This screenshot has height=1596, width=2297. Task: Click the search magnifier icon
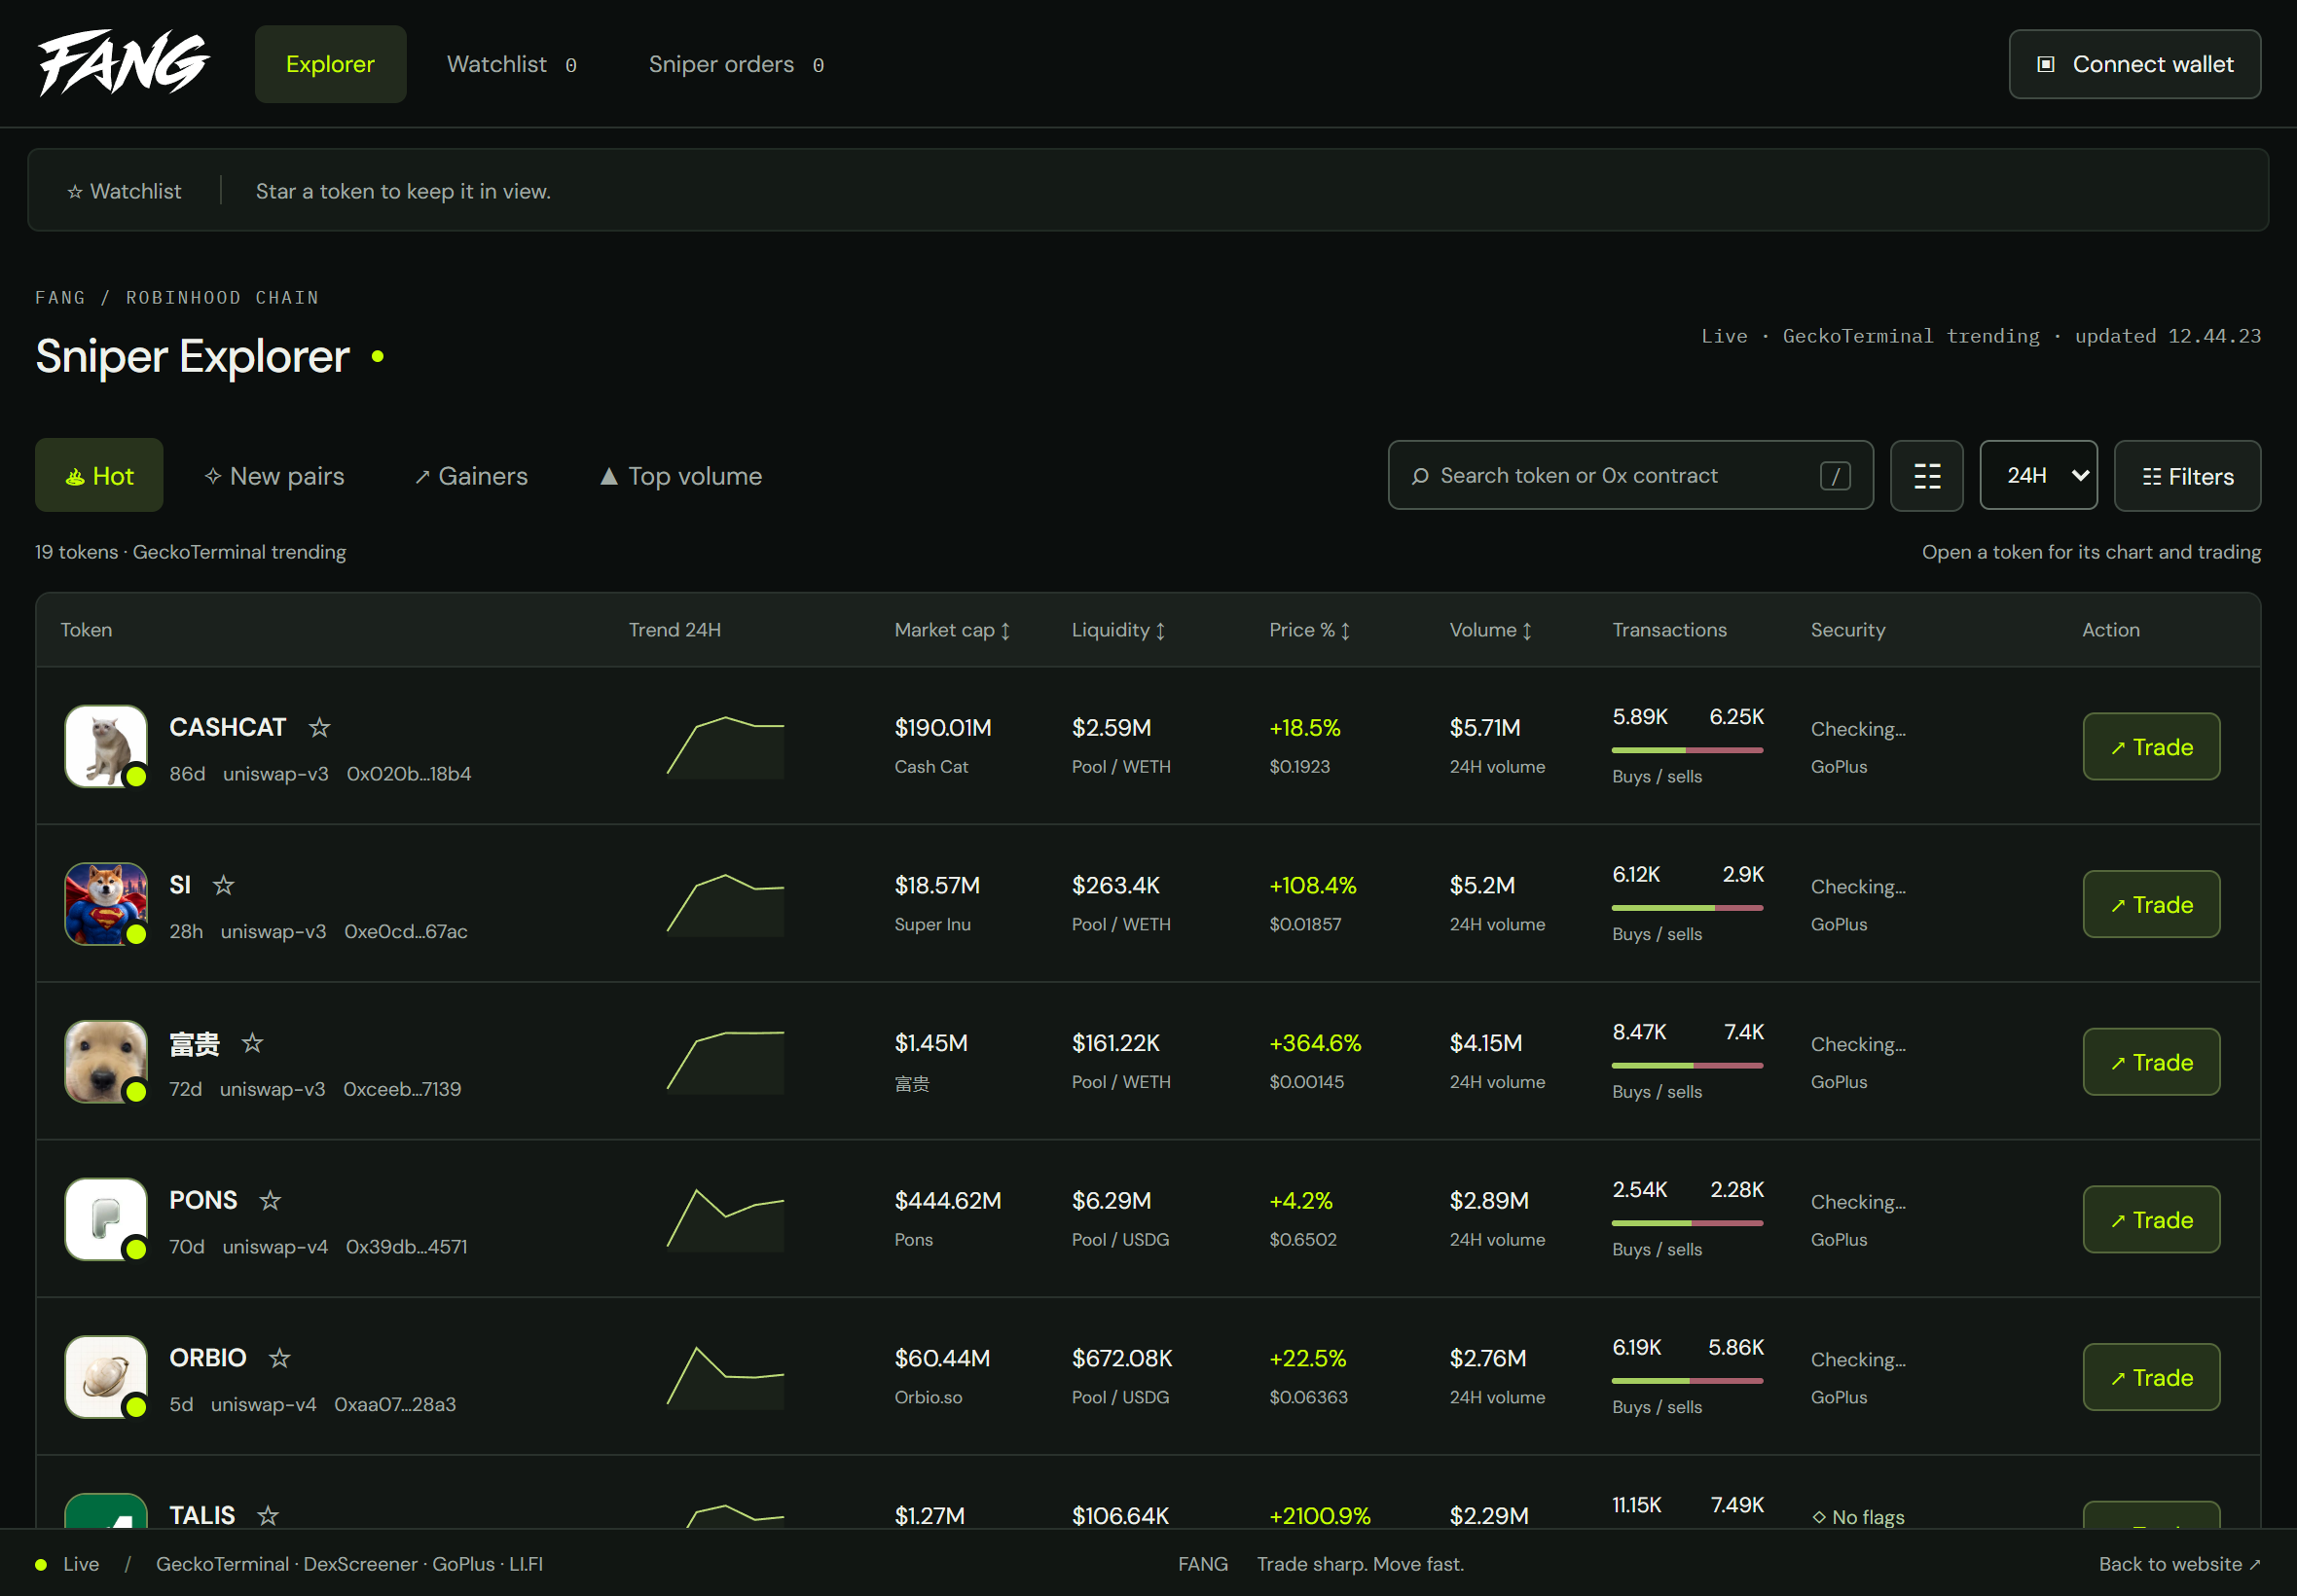pos(1420,476)
